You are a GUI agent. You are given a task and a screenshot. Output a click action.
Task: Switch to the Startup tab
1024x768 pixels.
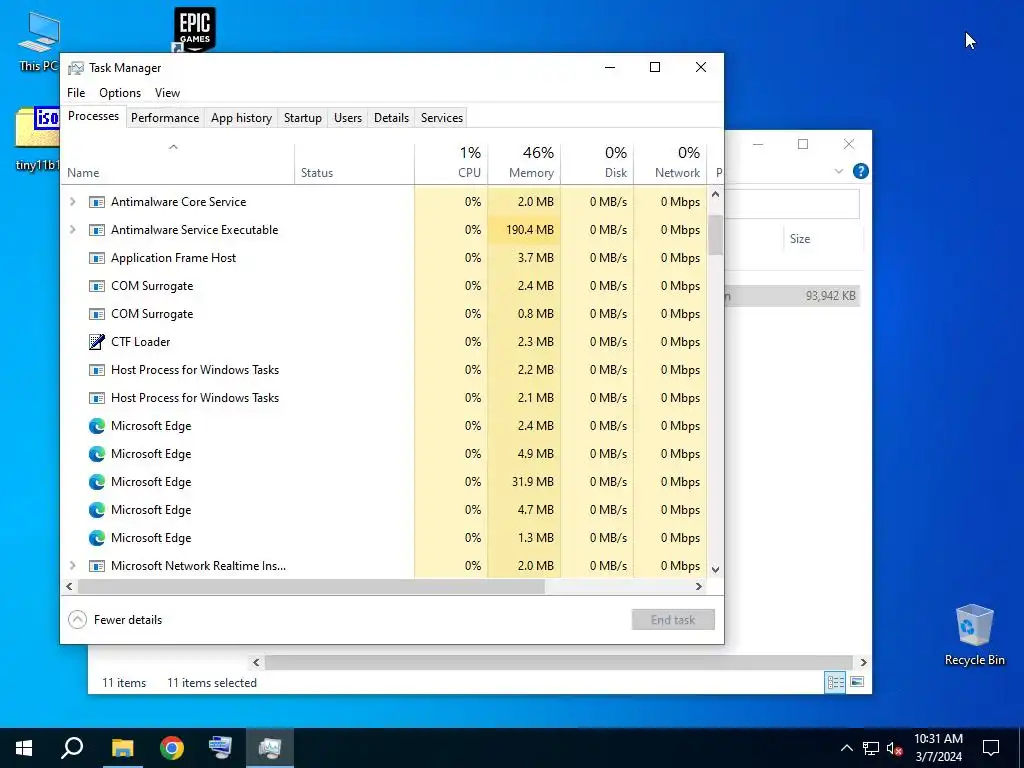[302, 118]
